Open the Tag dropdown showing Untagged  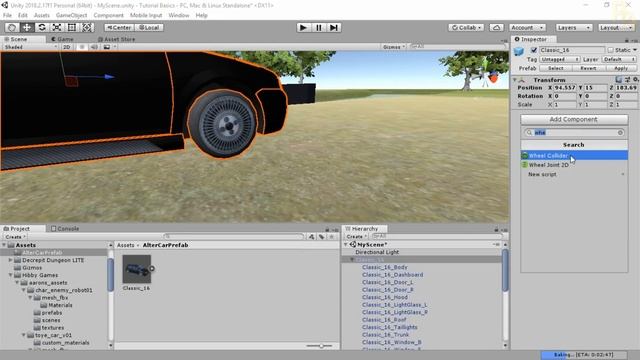pyautogui.click(x=560, y=59)
